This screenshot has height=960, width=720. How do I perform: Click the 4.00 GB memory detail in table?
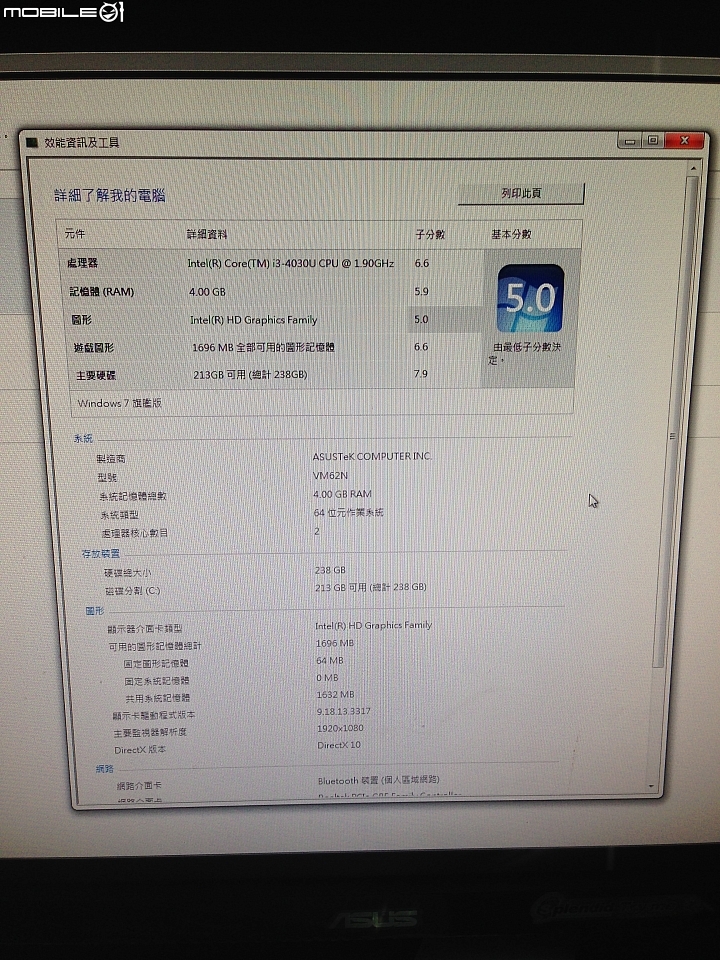(207, 292)
